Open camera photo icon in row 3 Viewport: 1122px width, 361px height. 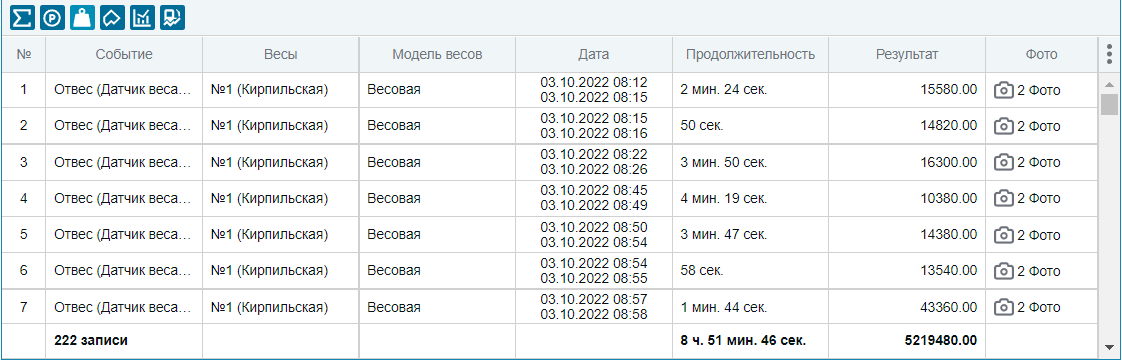(x=1004, y=163)
